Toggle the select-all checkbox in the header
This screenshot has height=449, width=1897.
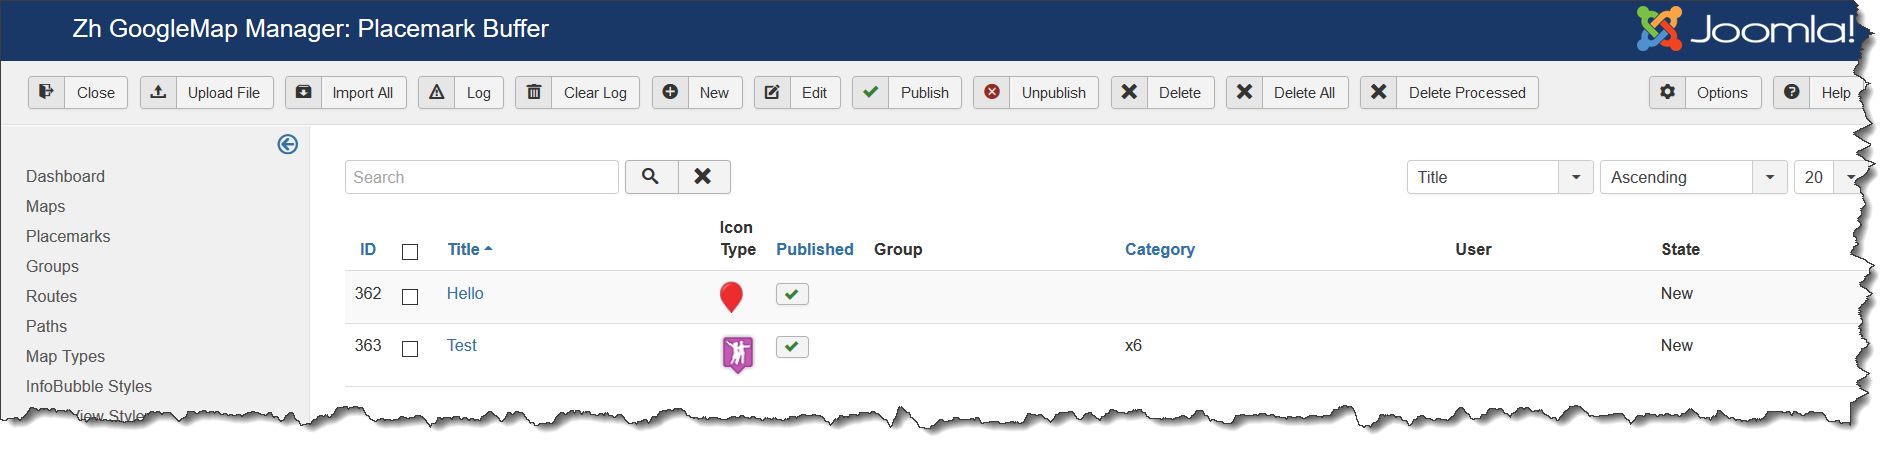click(410, 252)
